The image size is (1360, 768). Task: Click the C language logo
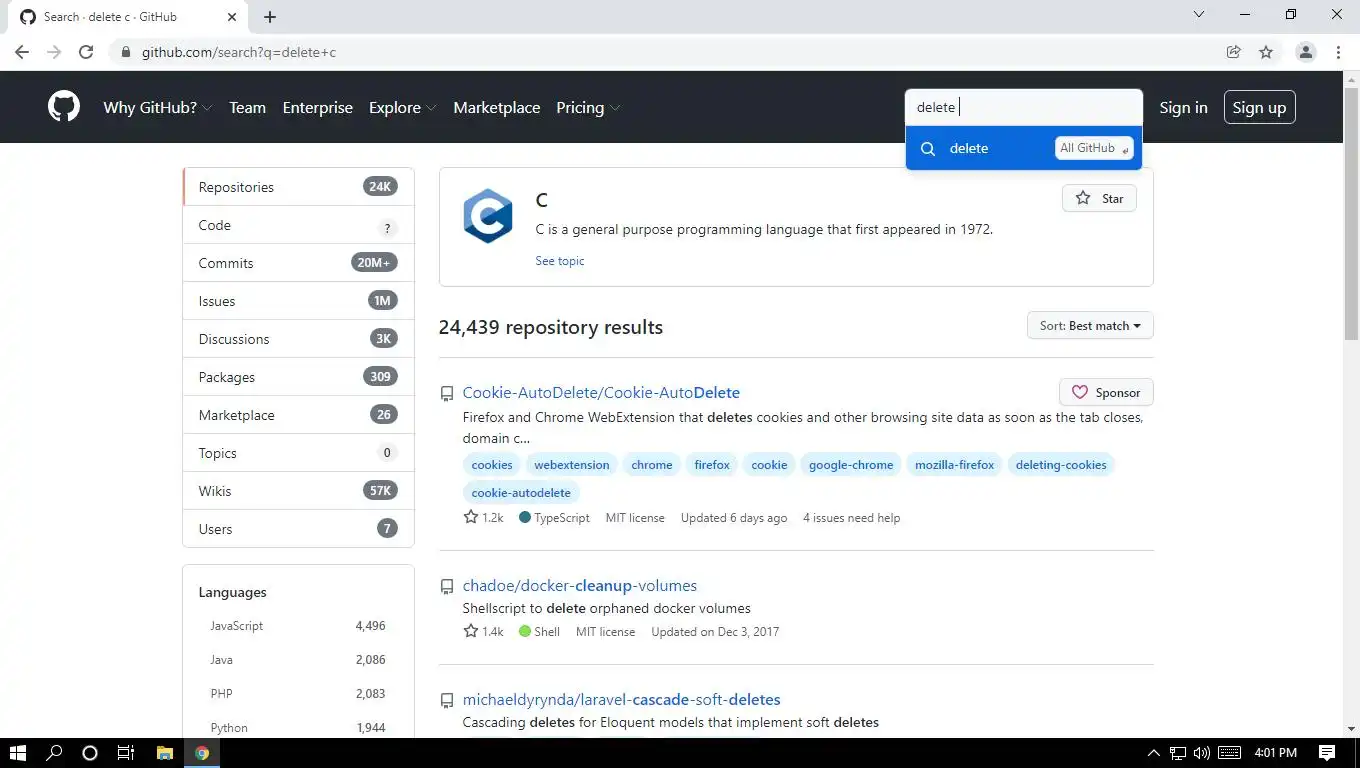click(488, 216)
